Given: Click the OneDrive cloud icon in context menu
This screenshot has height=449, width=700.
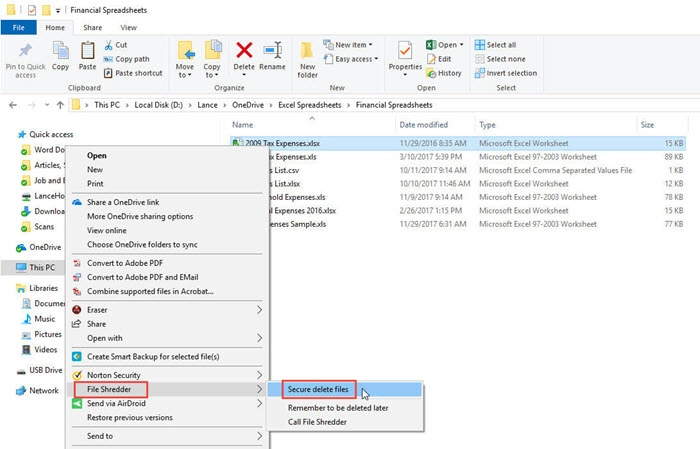Looking at the screenshot, I should point(77,202).
